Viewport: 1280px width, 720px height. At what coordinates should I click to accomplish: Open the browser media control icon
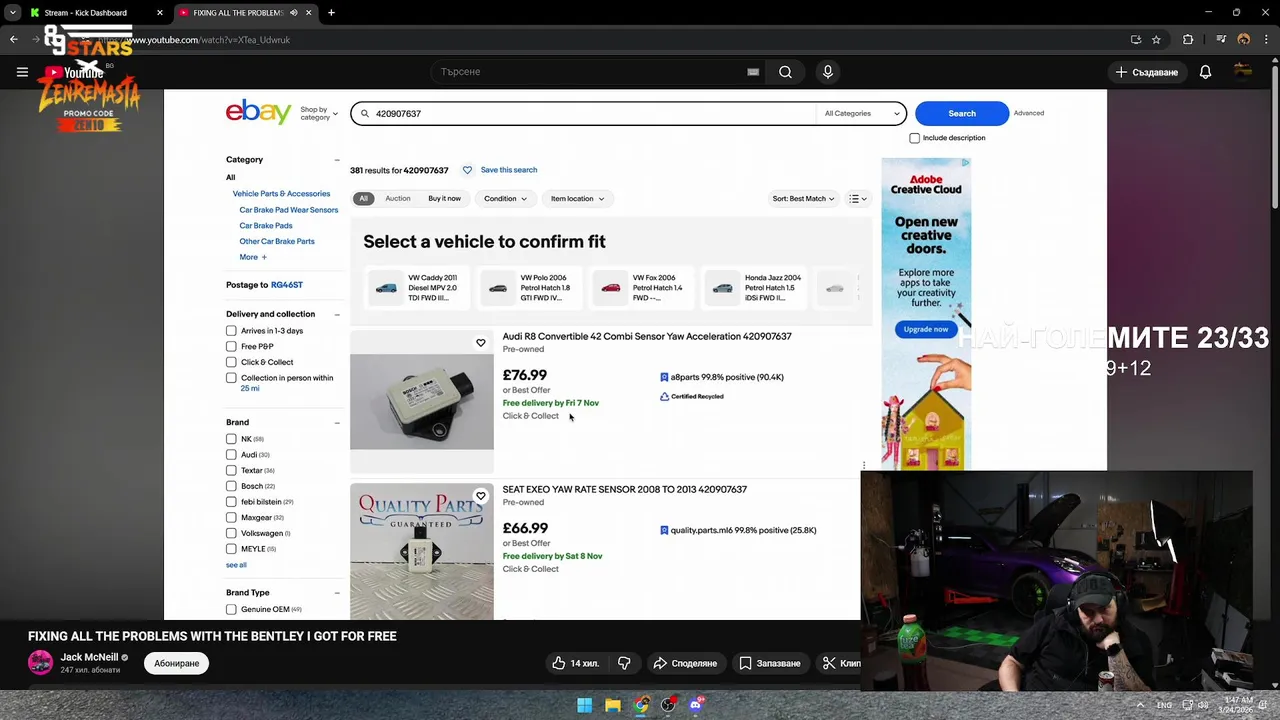[1221, 40]
